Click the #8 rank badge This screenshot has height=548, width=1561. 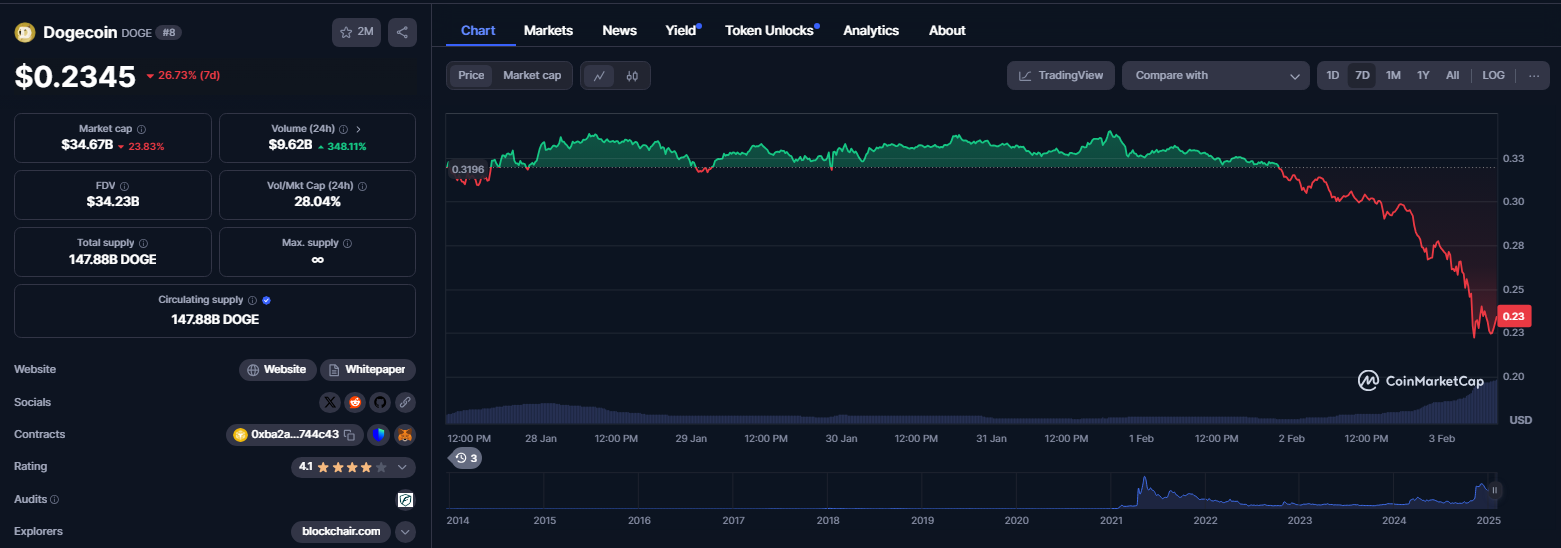tap(168, 32)
